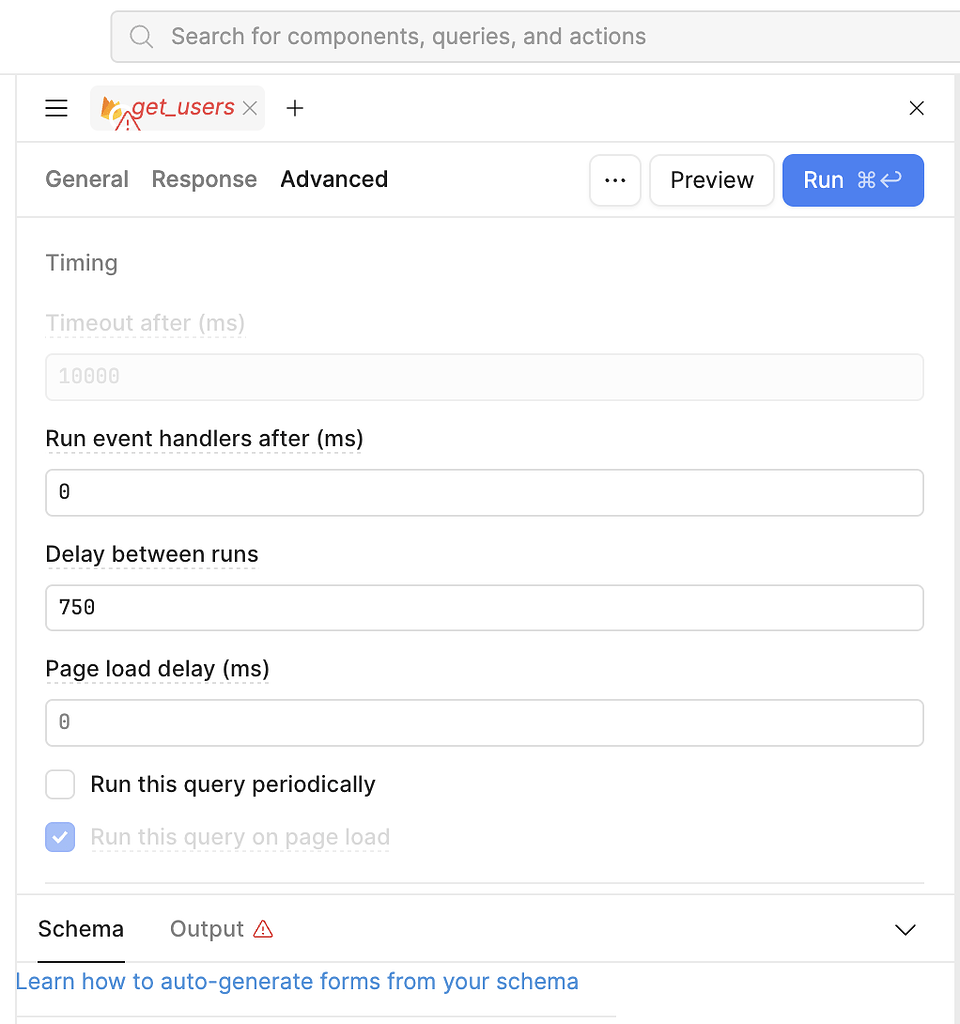The image size is (960, 1024).
Task: Close the query editor panel
Action: pyautogui.click(x=917, y=108)
